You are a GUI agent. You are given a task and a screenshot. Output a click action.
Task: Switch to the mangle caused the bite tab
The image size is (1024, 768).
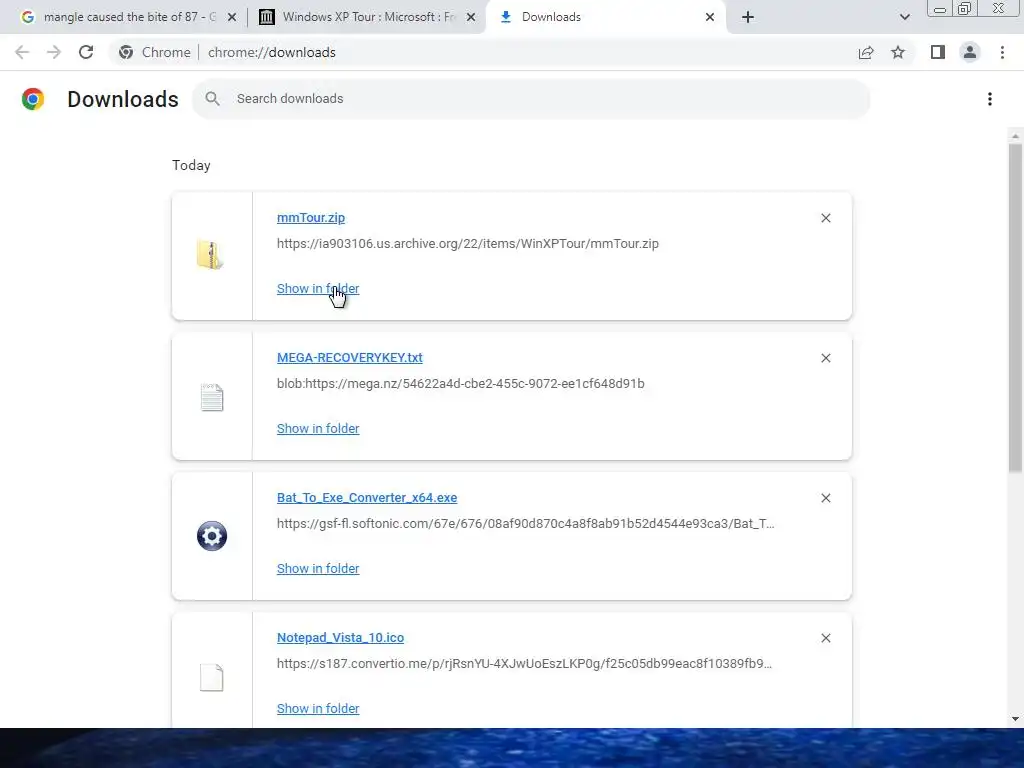pyautogui.click(x=127, y=17)
